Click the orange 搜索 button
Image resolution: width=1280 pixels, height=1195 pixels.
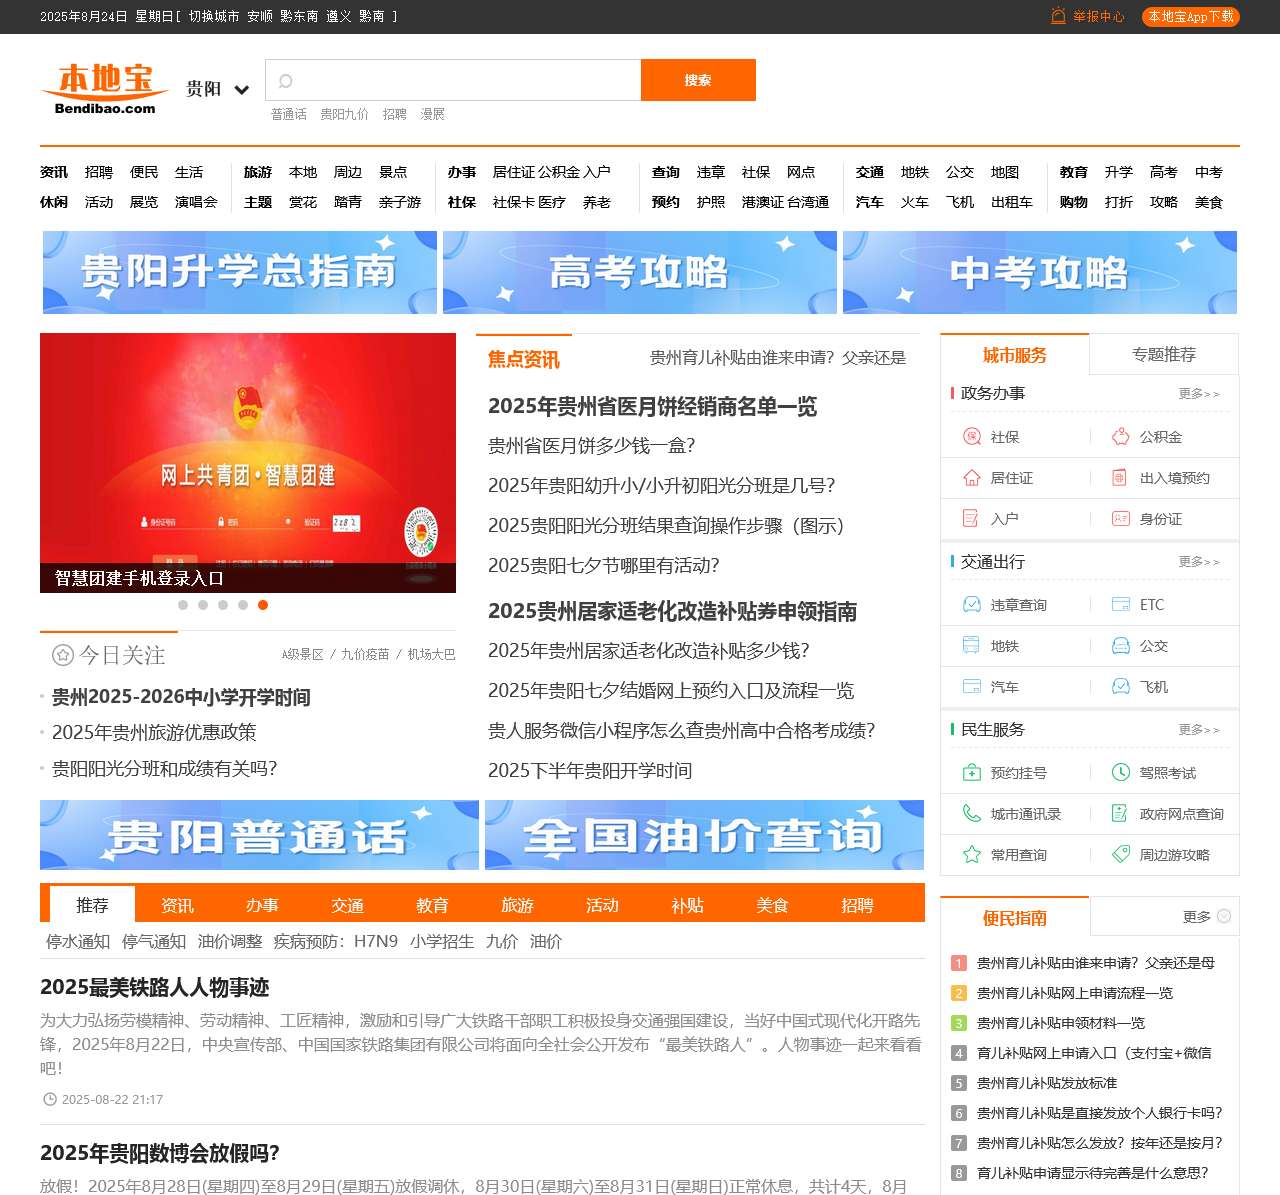pyautogui.click(x=698, y=80)
